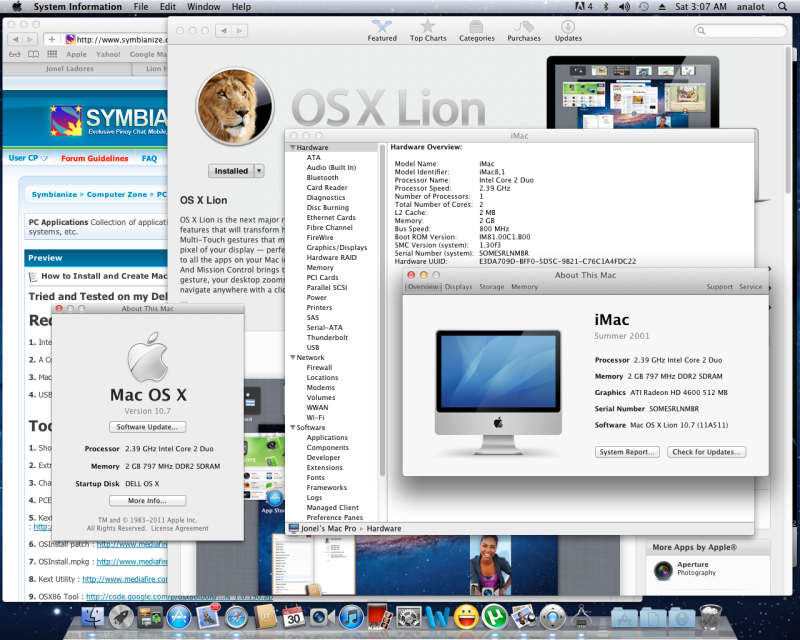Launch uTorrent from the Dock

pyautogui.click(x=495, y=618)
